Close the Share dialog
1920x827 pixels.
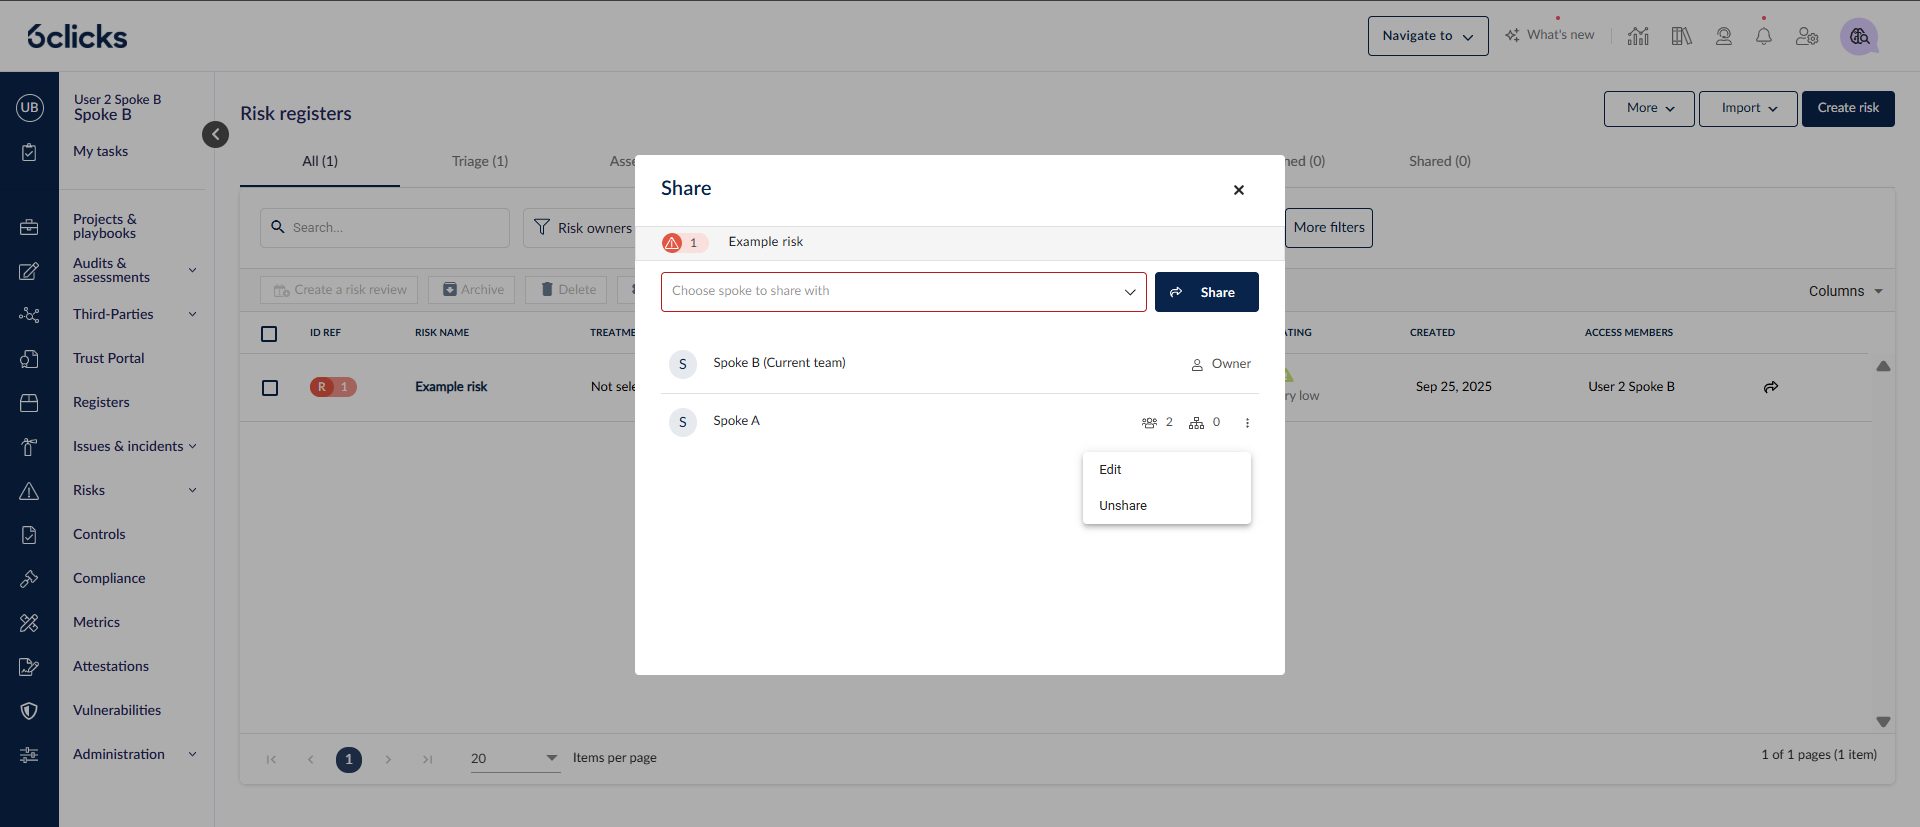point(1238,190)
